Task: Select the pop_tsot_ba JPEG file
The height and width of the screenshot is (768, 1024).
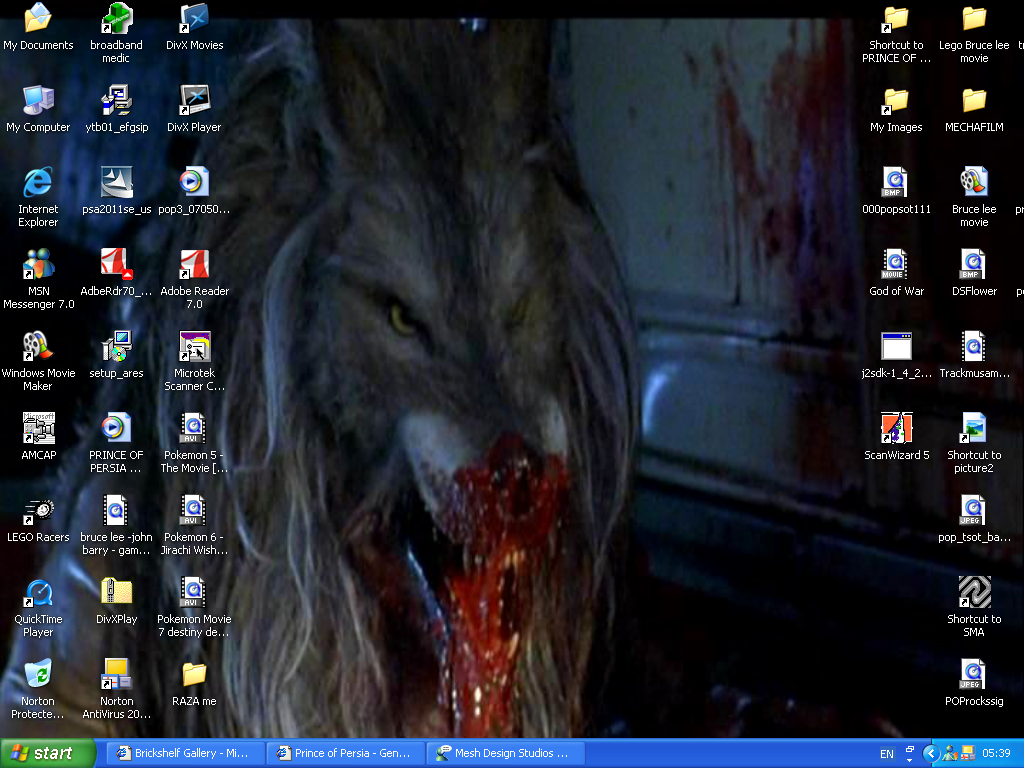Action: (x=974, y=510)
